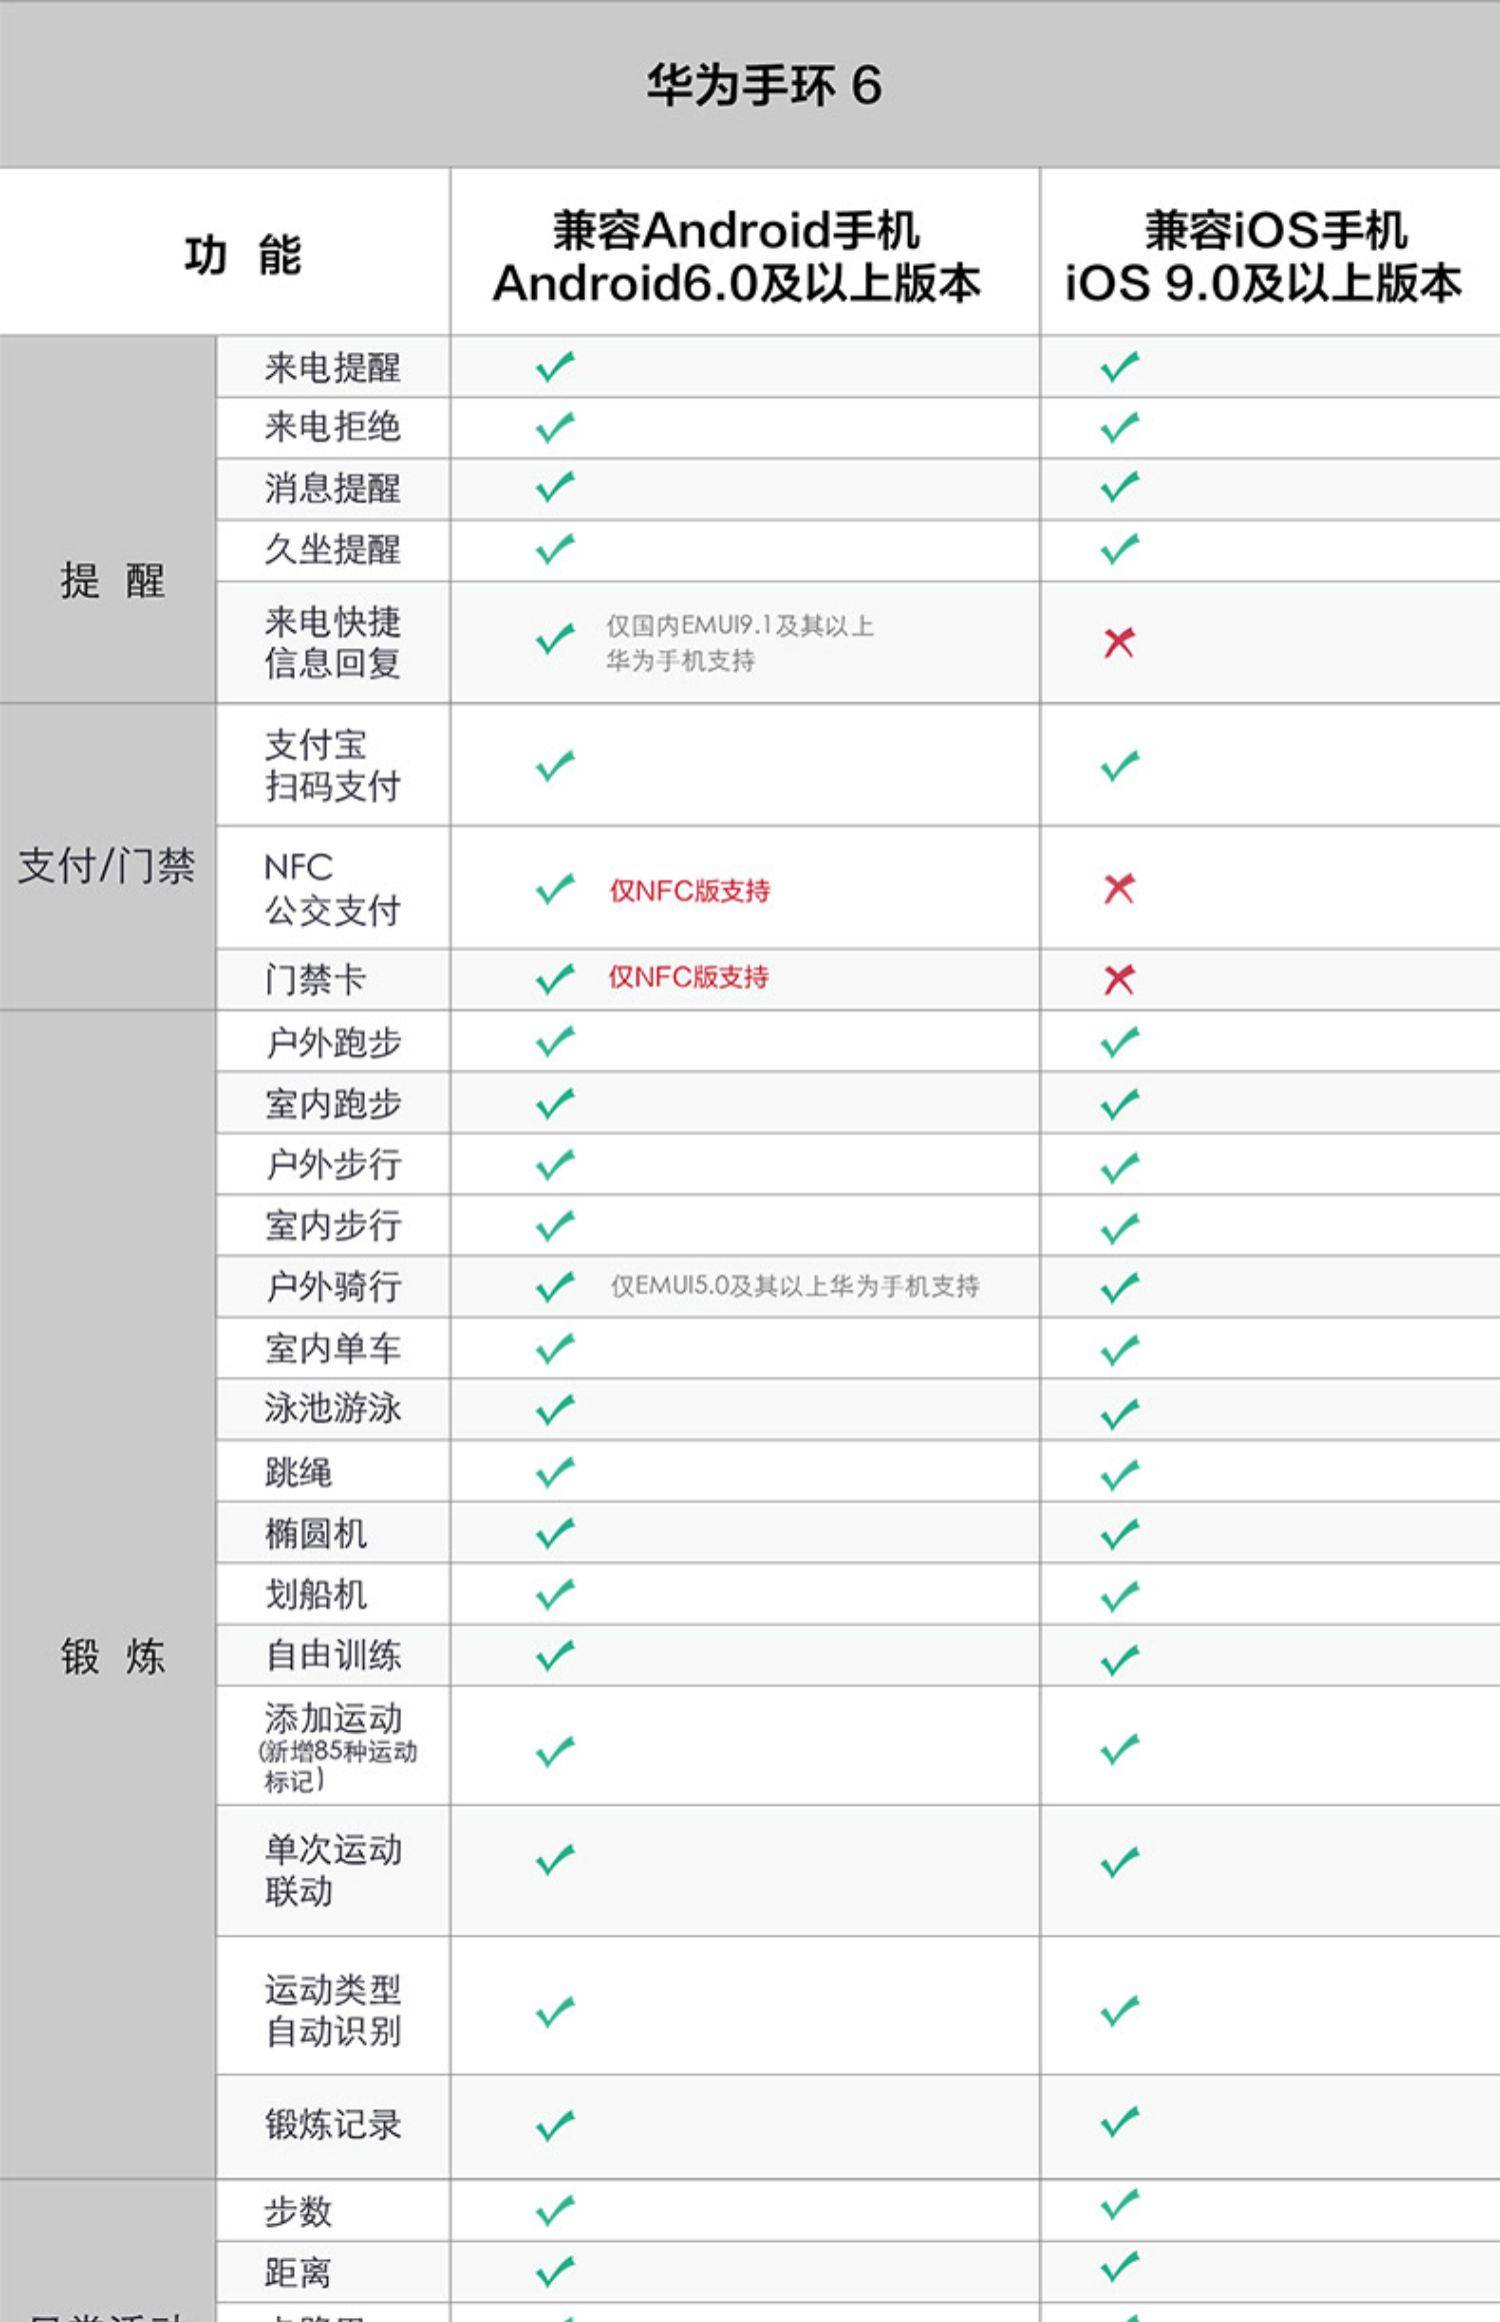This screenshot has height=2322, width=1500.
Task: Click the iOS checkmark for 锻炼记录
Action: pos(1119,2123)
